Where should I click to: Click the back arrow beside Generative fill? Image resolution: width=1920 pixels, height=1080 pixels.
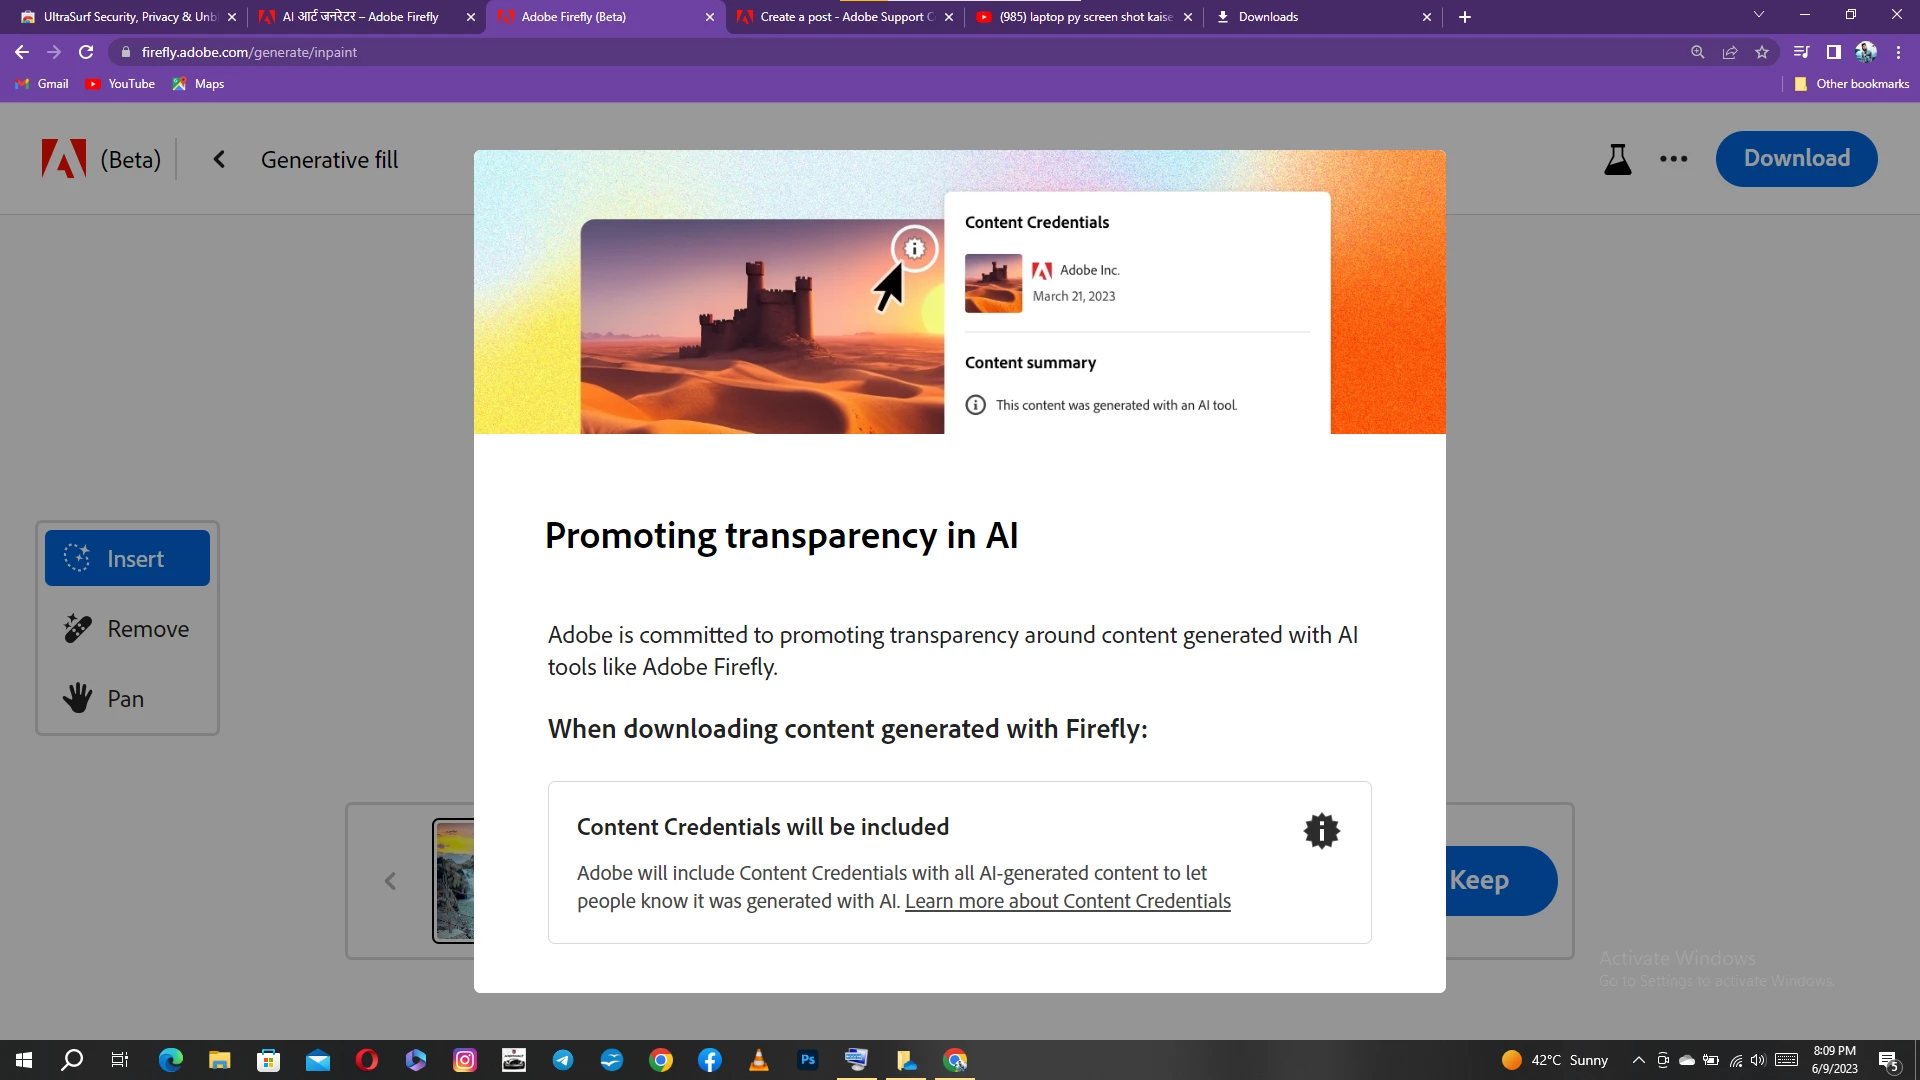(x=219, y=160)
